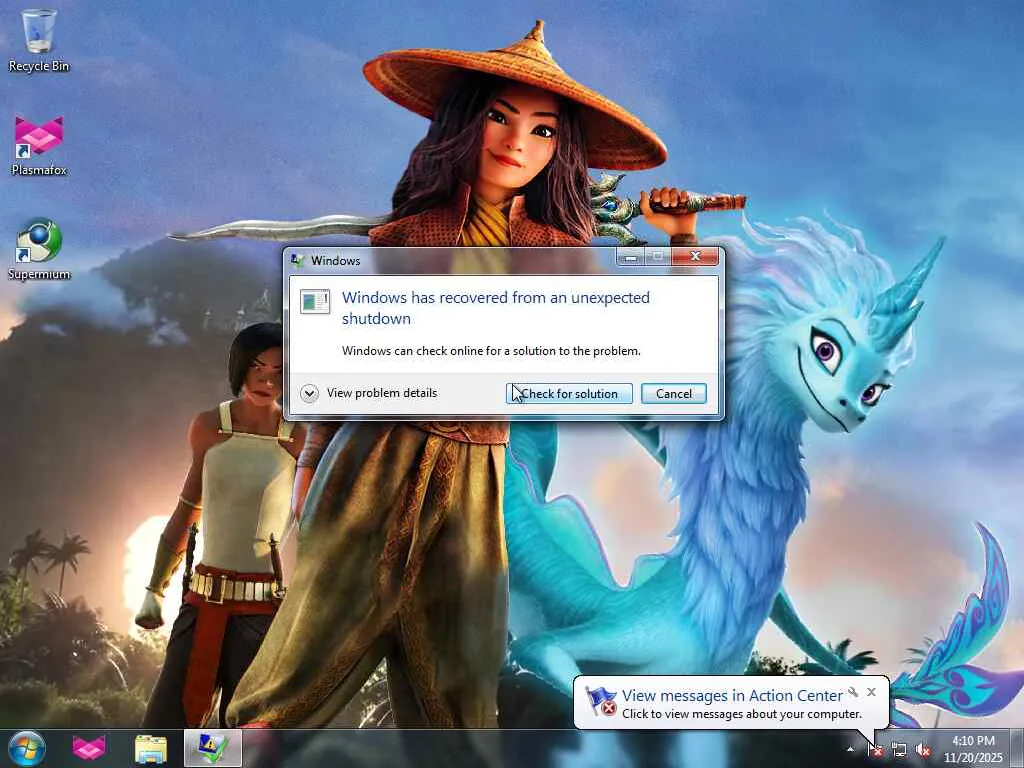The image size is (1024, 768).
Task: Click the muted volume tray icon
Action: 922,750
